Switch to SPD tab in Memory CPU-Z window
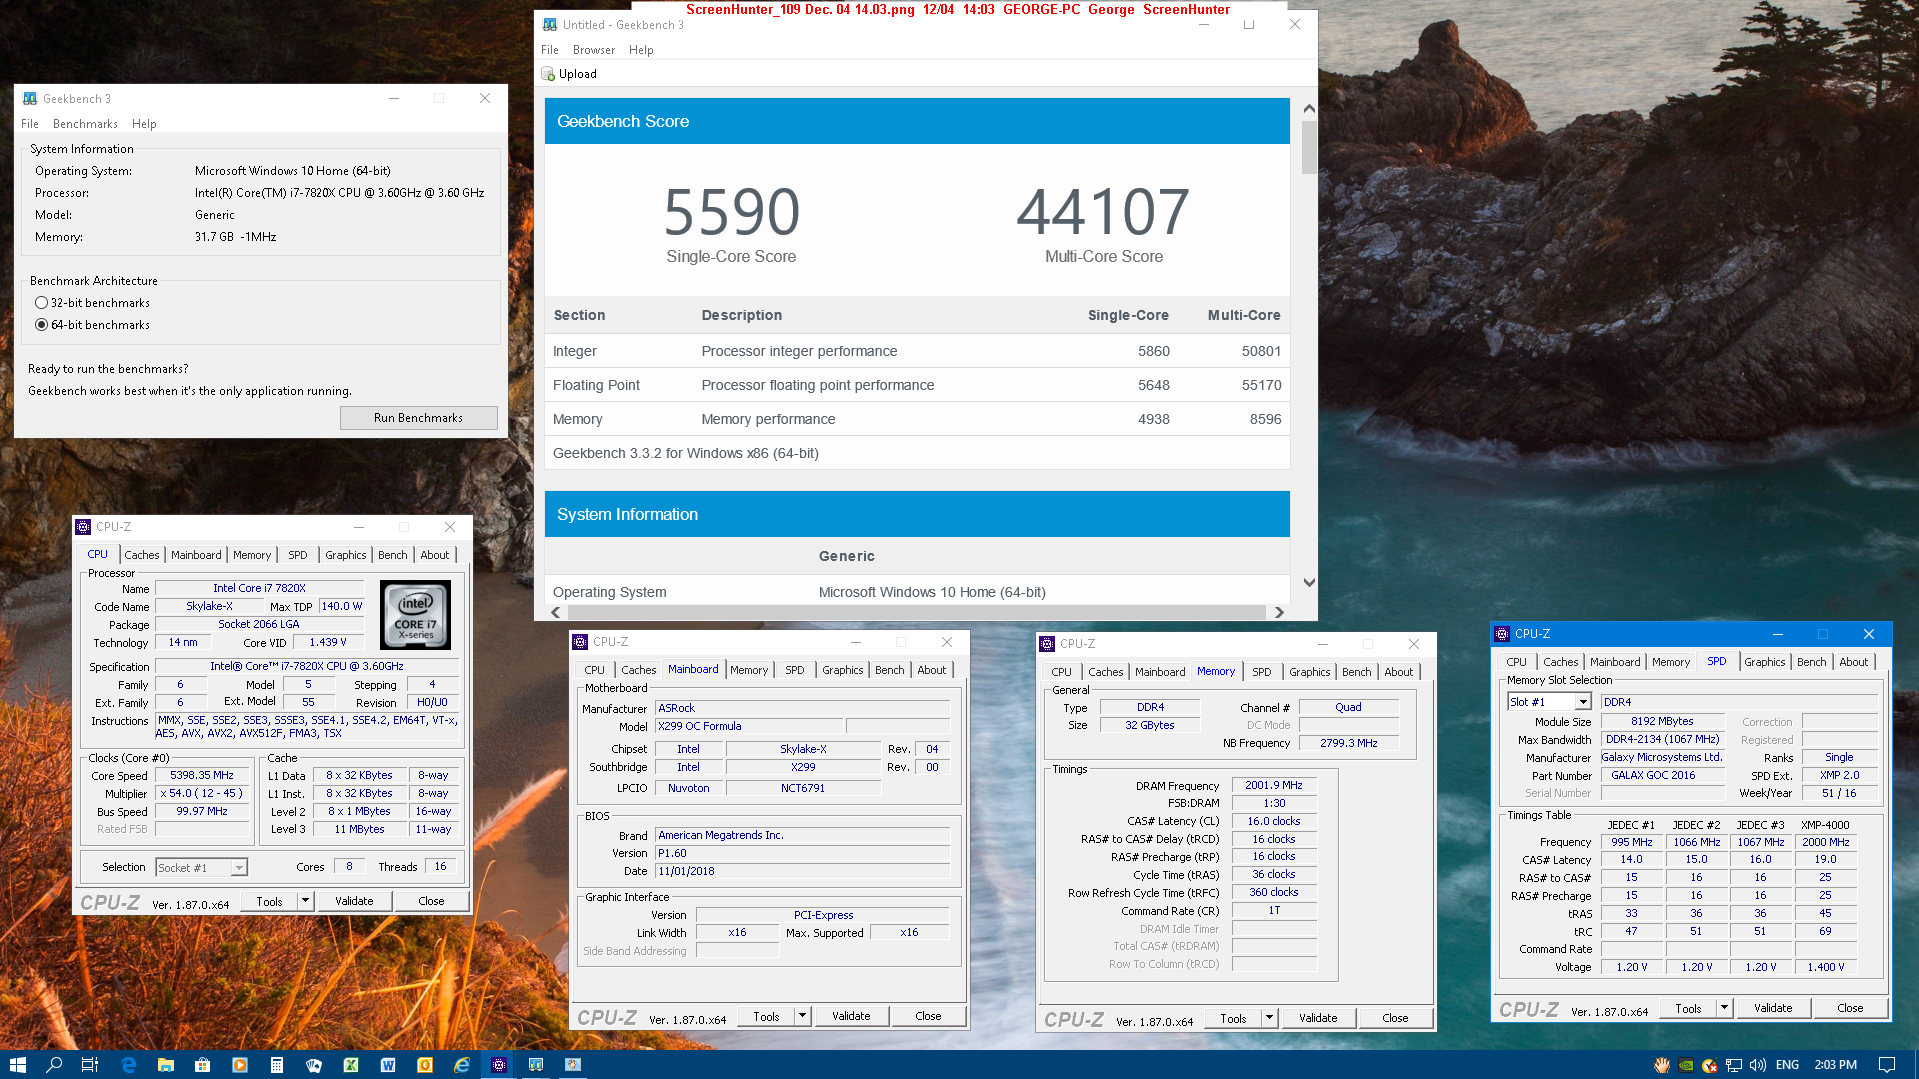This screenshot has height=1079, width=1919. pos(1262,672)
